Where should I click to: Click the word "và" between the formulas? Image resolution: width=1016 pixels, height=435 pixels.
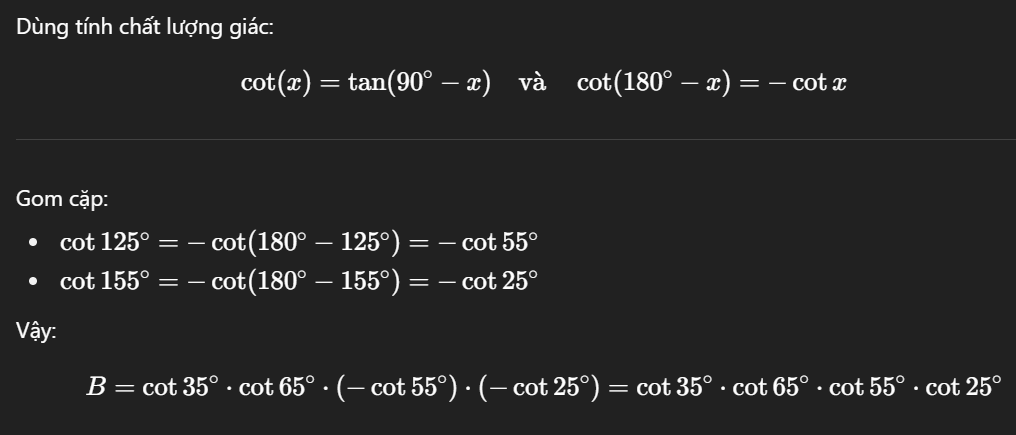(533, 82)
